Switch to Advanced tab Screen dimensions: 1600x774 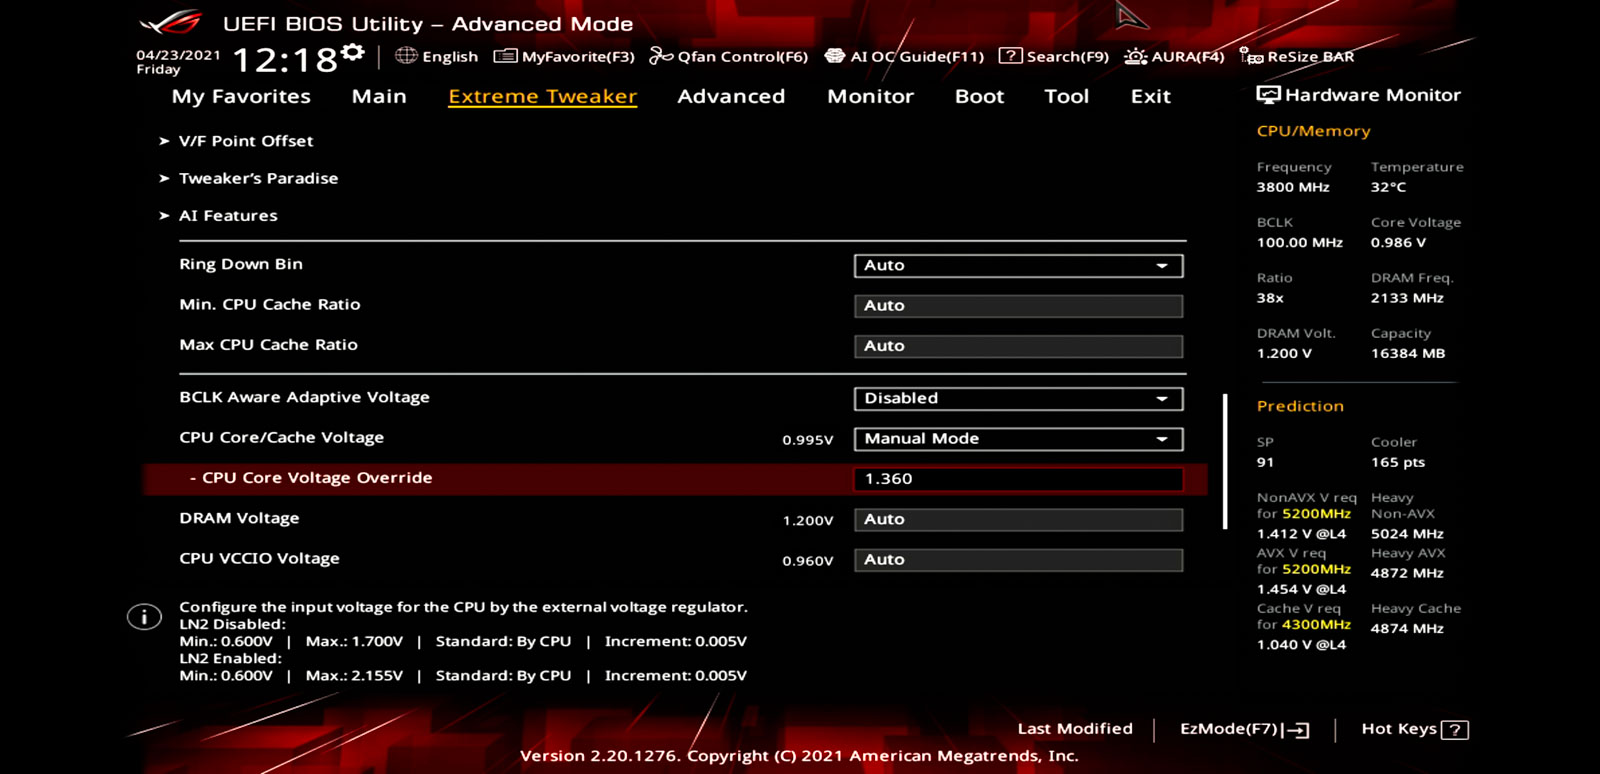731,96
